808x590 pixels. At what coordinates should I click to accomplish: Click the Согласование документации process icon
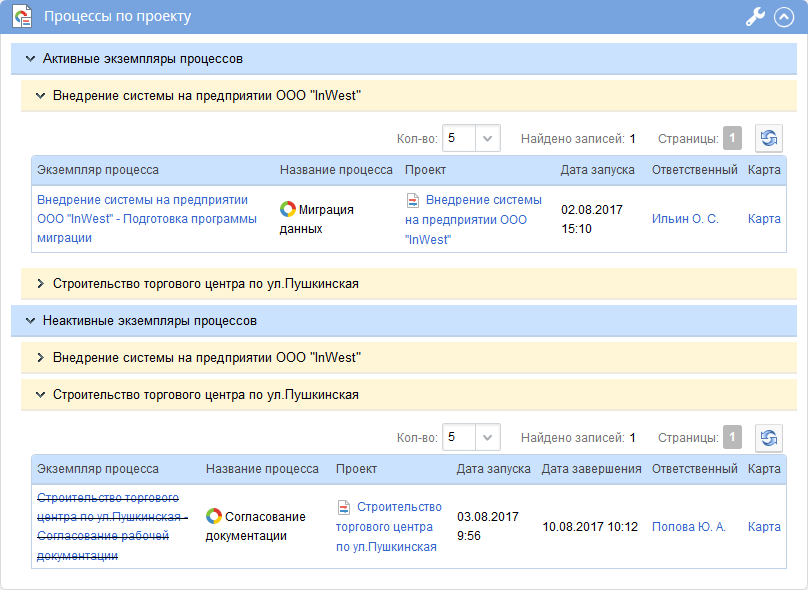(213, 516)
